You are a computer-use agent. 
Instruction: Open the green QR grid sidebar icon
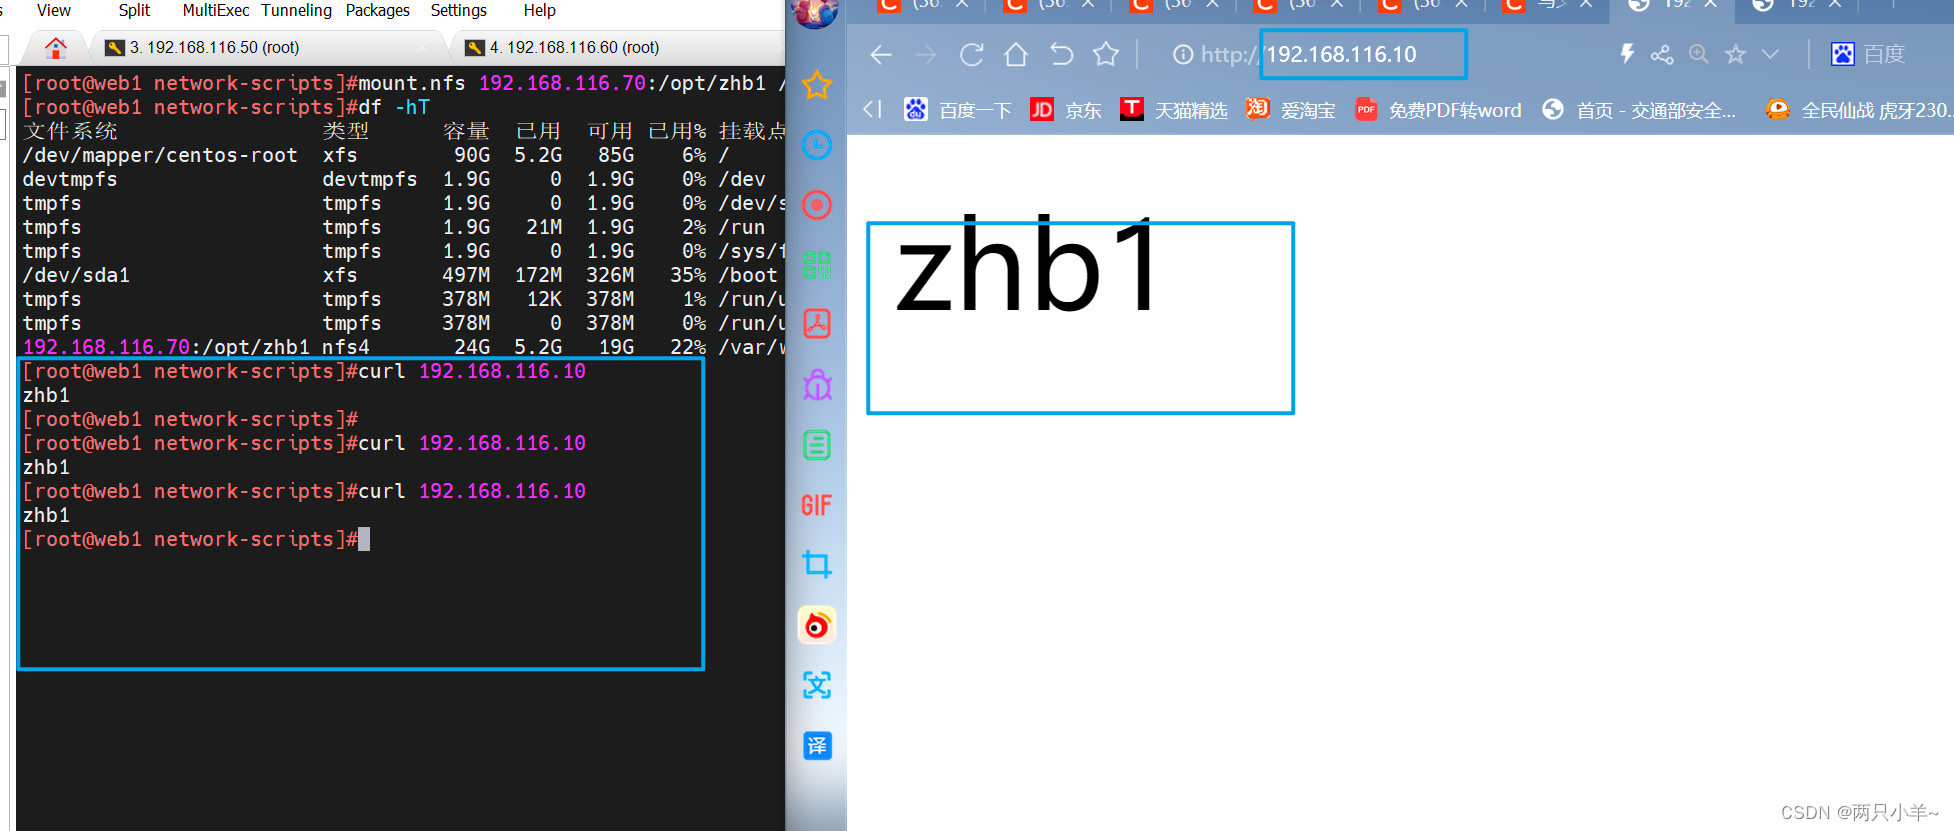coord(817,265)
